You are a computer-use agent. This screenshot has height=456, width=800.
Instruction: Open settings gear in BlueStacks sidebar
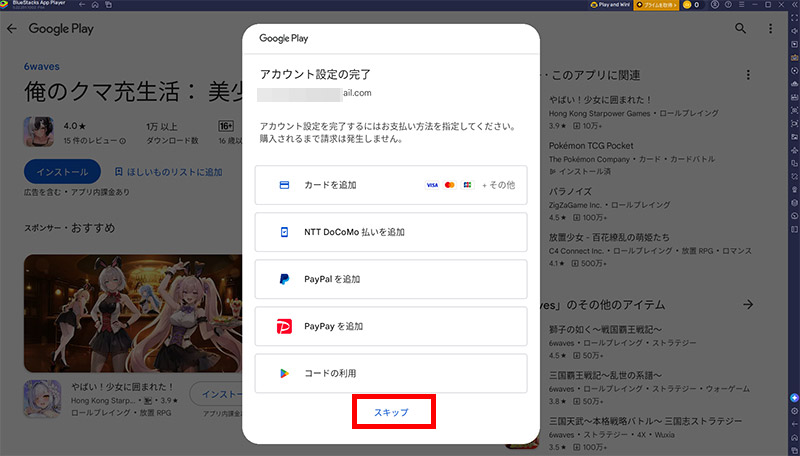(x=794, y=411)
